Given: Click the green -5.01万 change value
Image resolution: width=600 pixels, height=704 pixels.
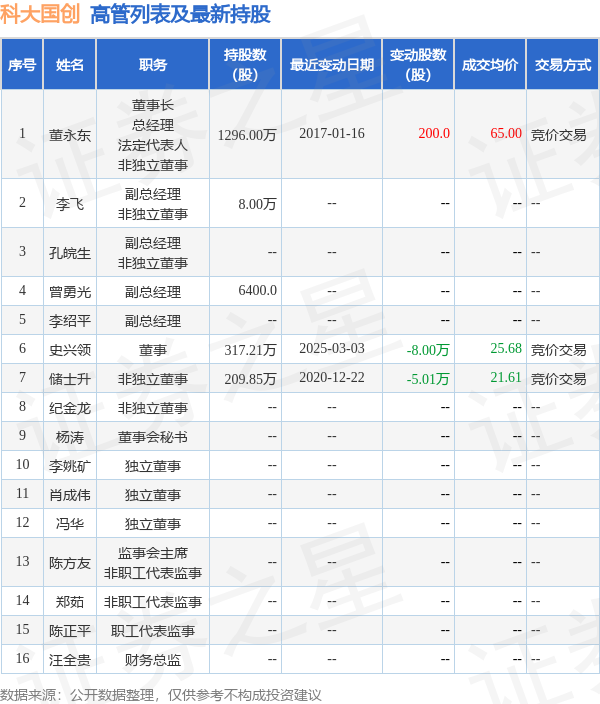Looking at the screenshot, I should [x=428, y=379].
